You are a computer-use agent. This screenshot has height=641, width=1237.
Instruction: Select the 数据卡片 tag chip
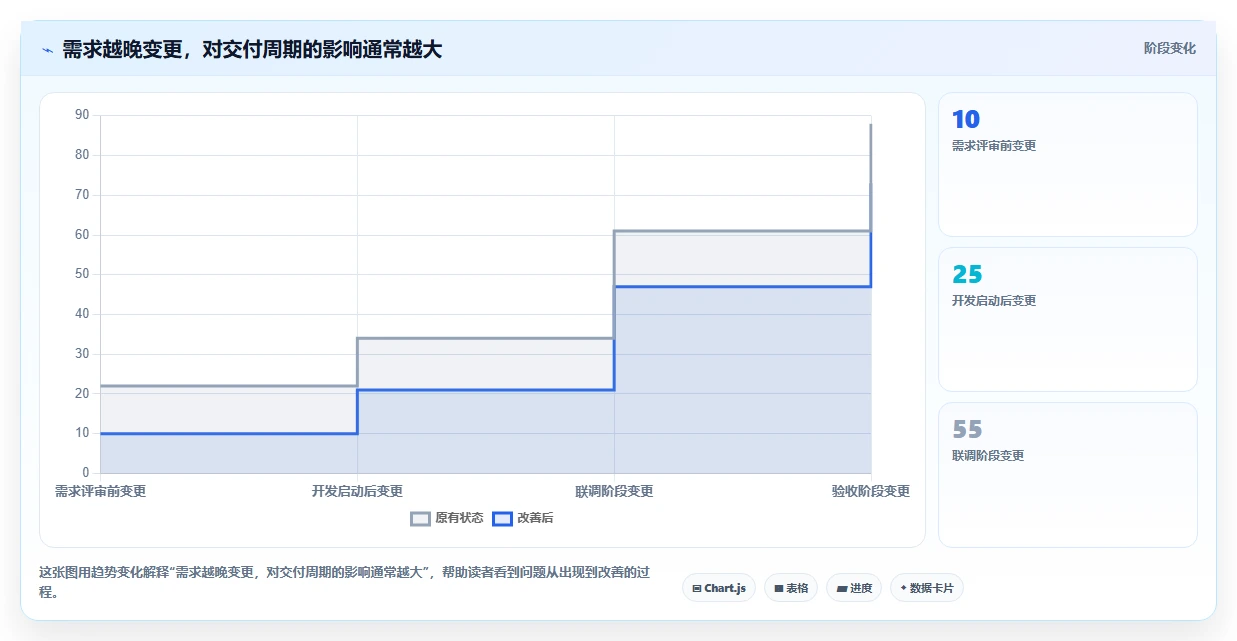point(927,588)
